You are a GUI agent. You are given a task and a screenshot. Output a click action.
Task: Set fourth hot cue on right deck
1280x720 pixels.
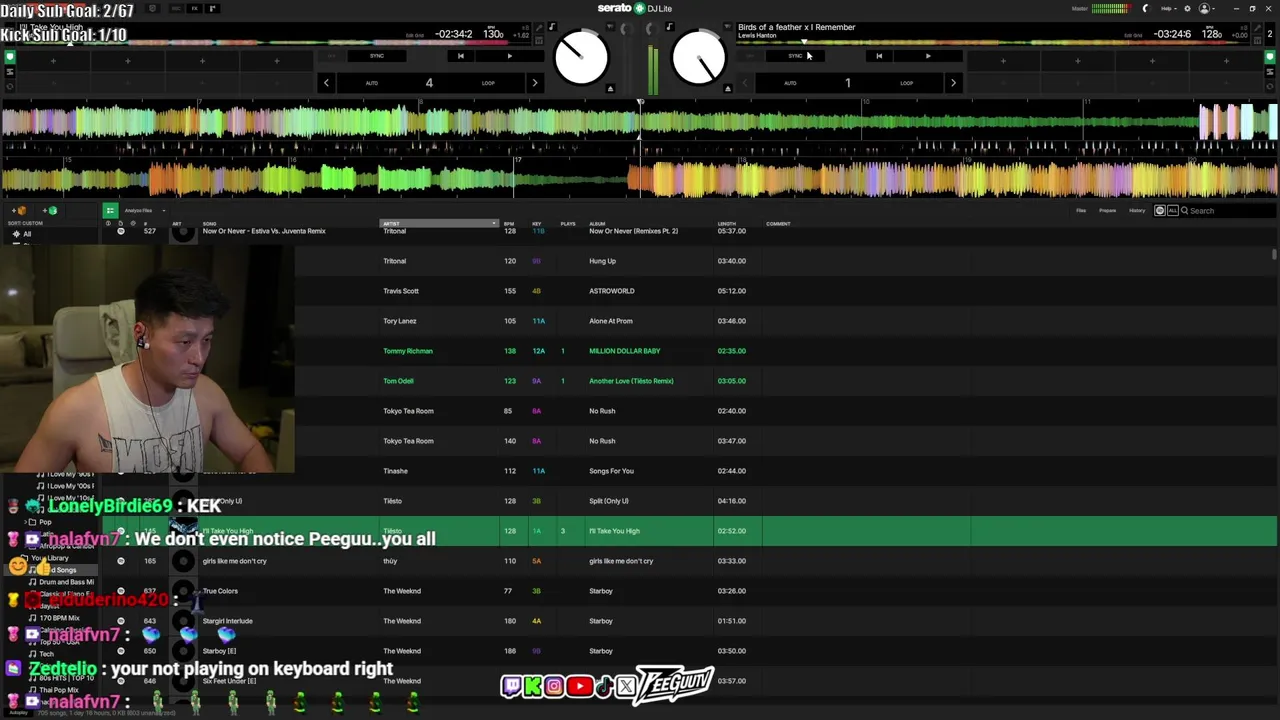tap(1226, 61)
